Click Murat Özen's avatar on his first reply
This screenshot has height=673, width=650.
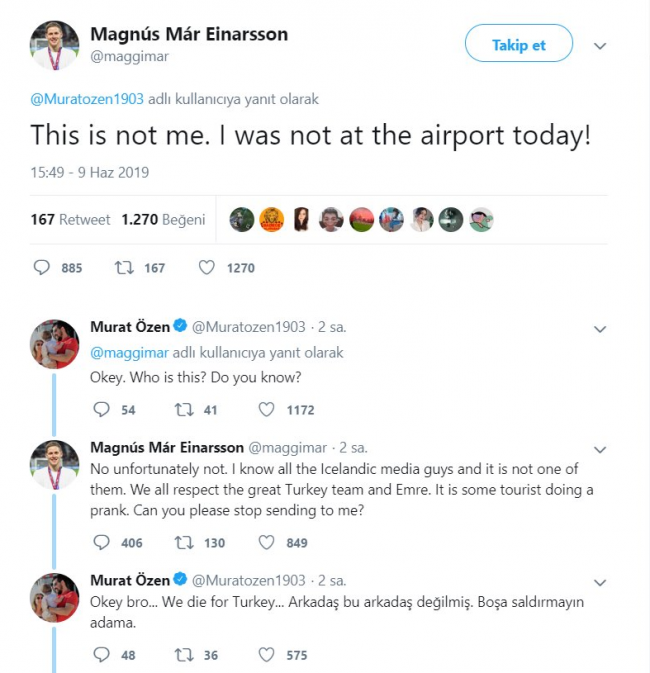[54, 346]
